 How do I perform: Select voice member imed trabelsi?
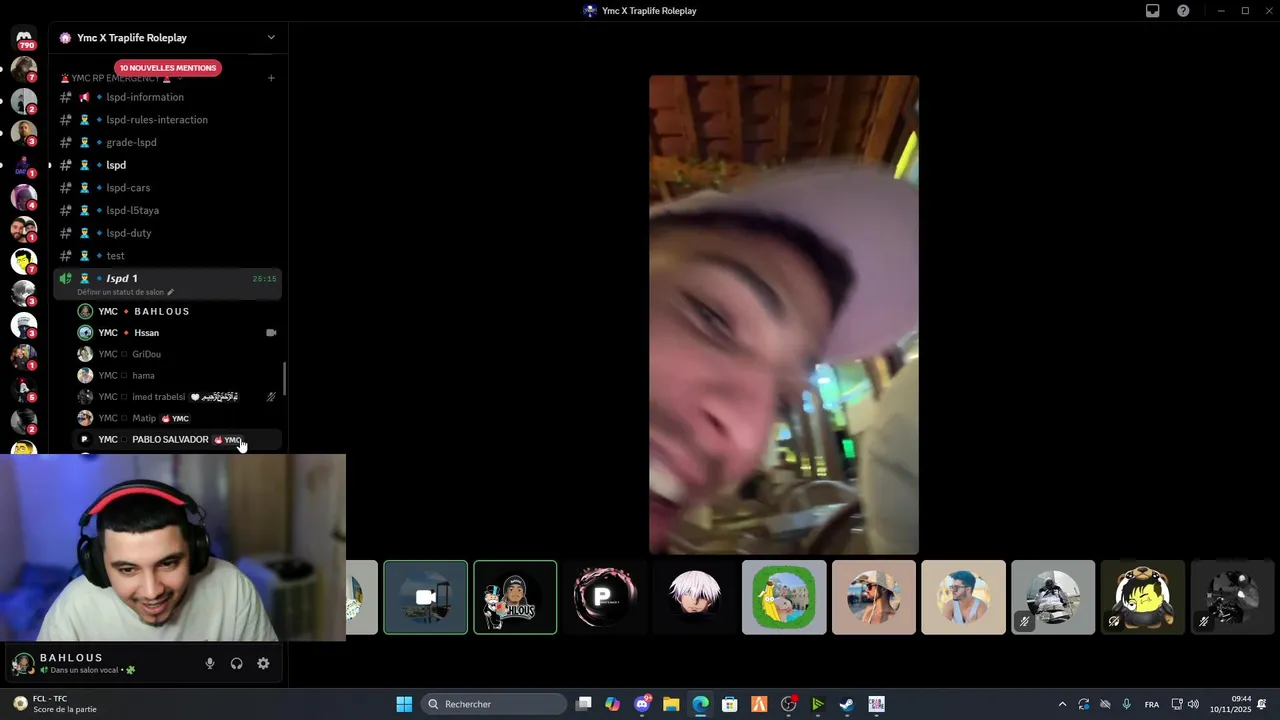pos(178,397)
